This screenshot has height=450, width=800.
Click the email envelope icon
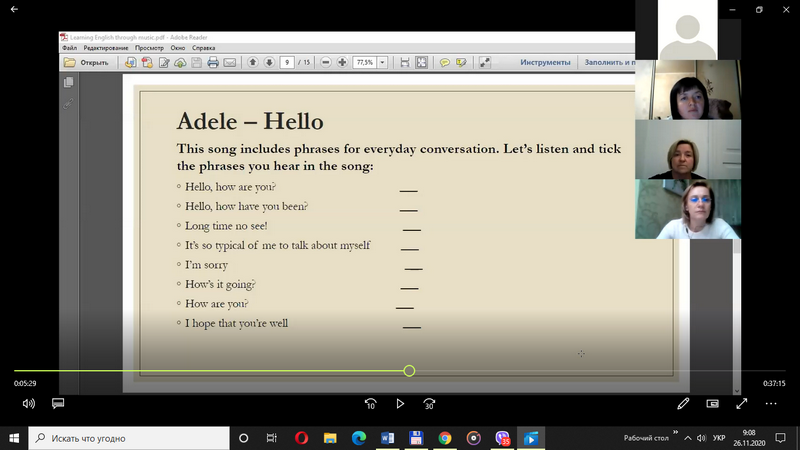(230, 62)
